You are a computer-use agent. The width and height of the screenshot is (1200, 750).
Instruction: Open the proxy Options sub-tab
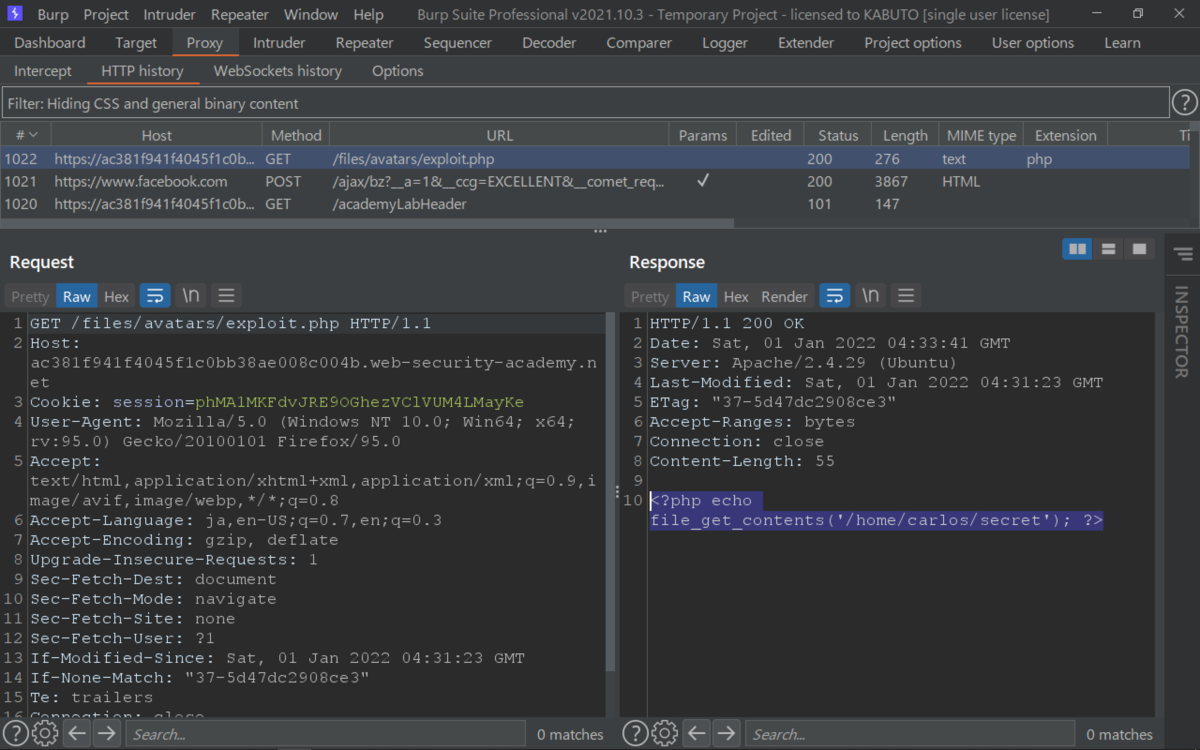click(x=398, y=71)
